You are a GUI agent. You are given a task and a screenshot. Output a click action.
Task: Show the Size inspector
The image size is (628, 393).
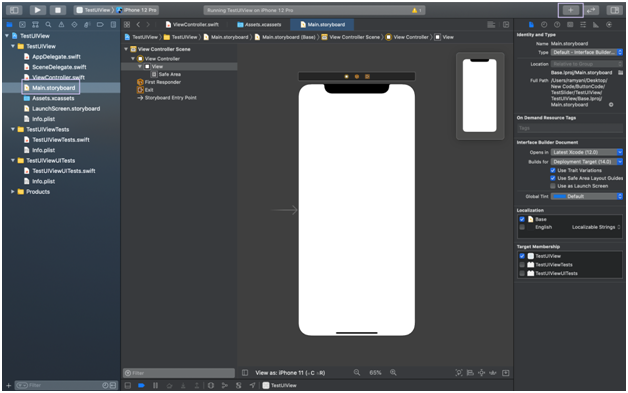(596, 25)
